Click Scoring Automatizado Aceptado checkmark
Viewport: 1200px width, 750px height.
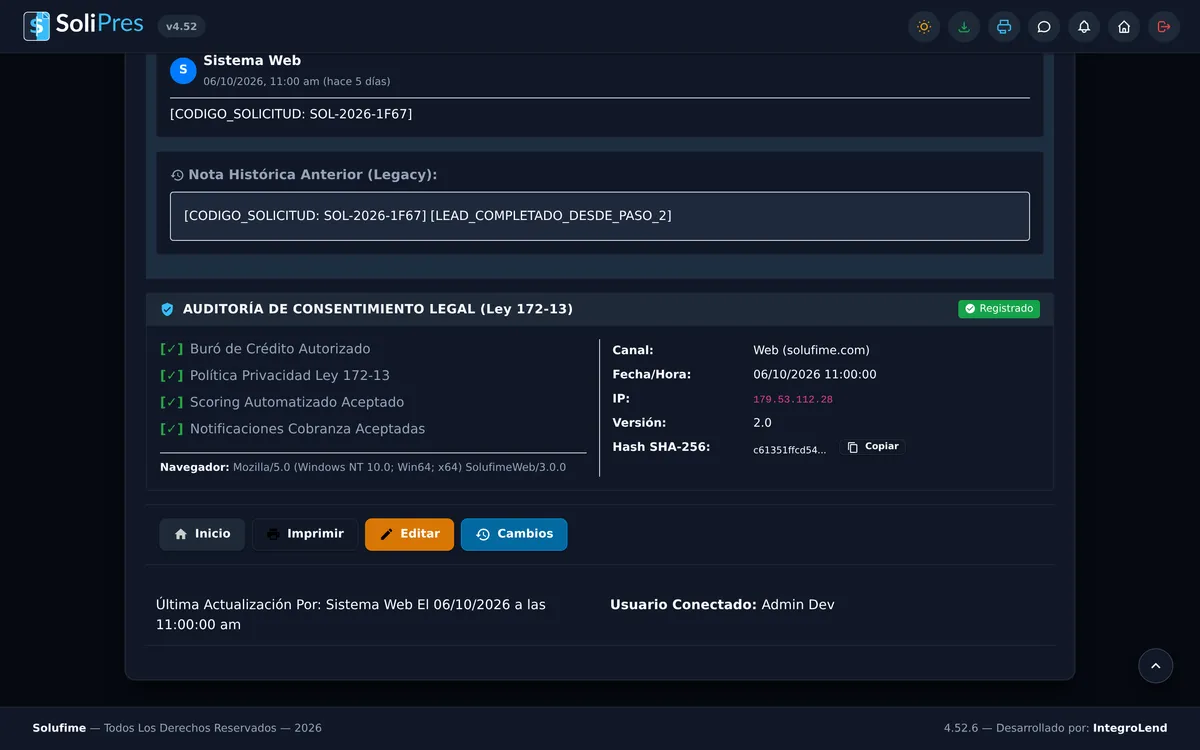(x=172, y=402)
